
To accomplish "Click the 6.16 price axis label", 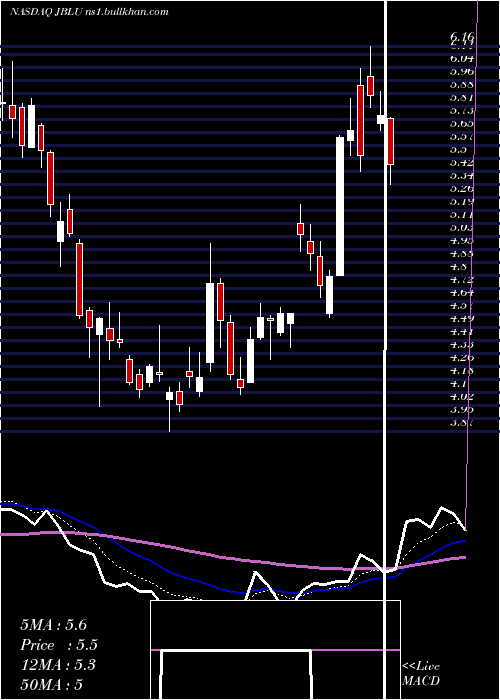I will click(x=462, y=37).
